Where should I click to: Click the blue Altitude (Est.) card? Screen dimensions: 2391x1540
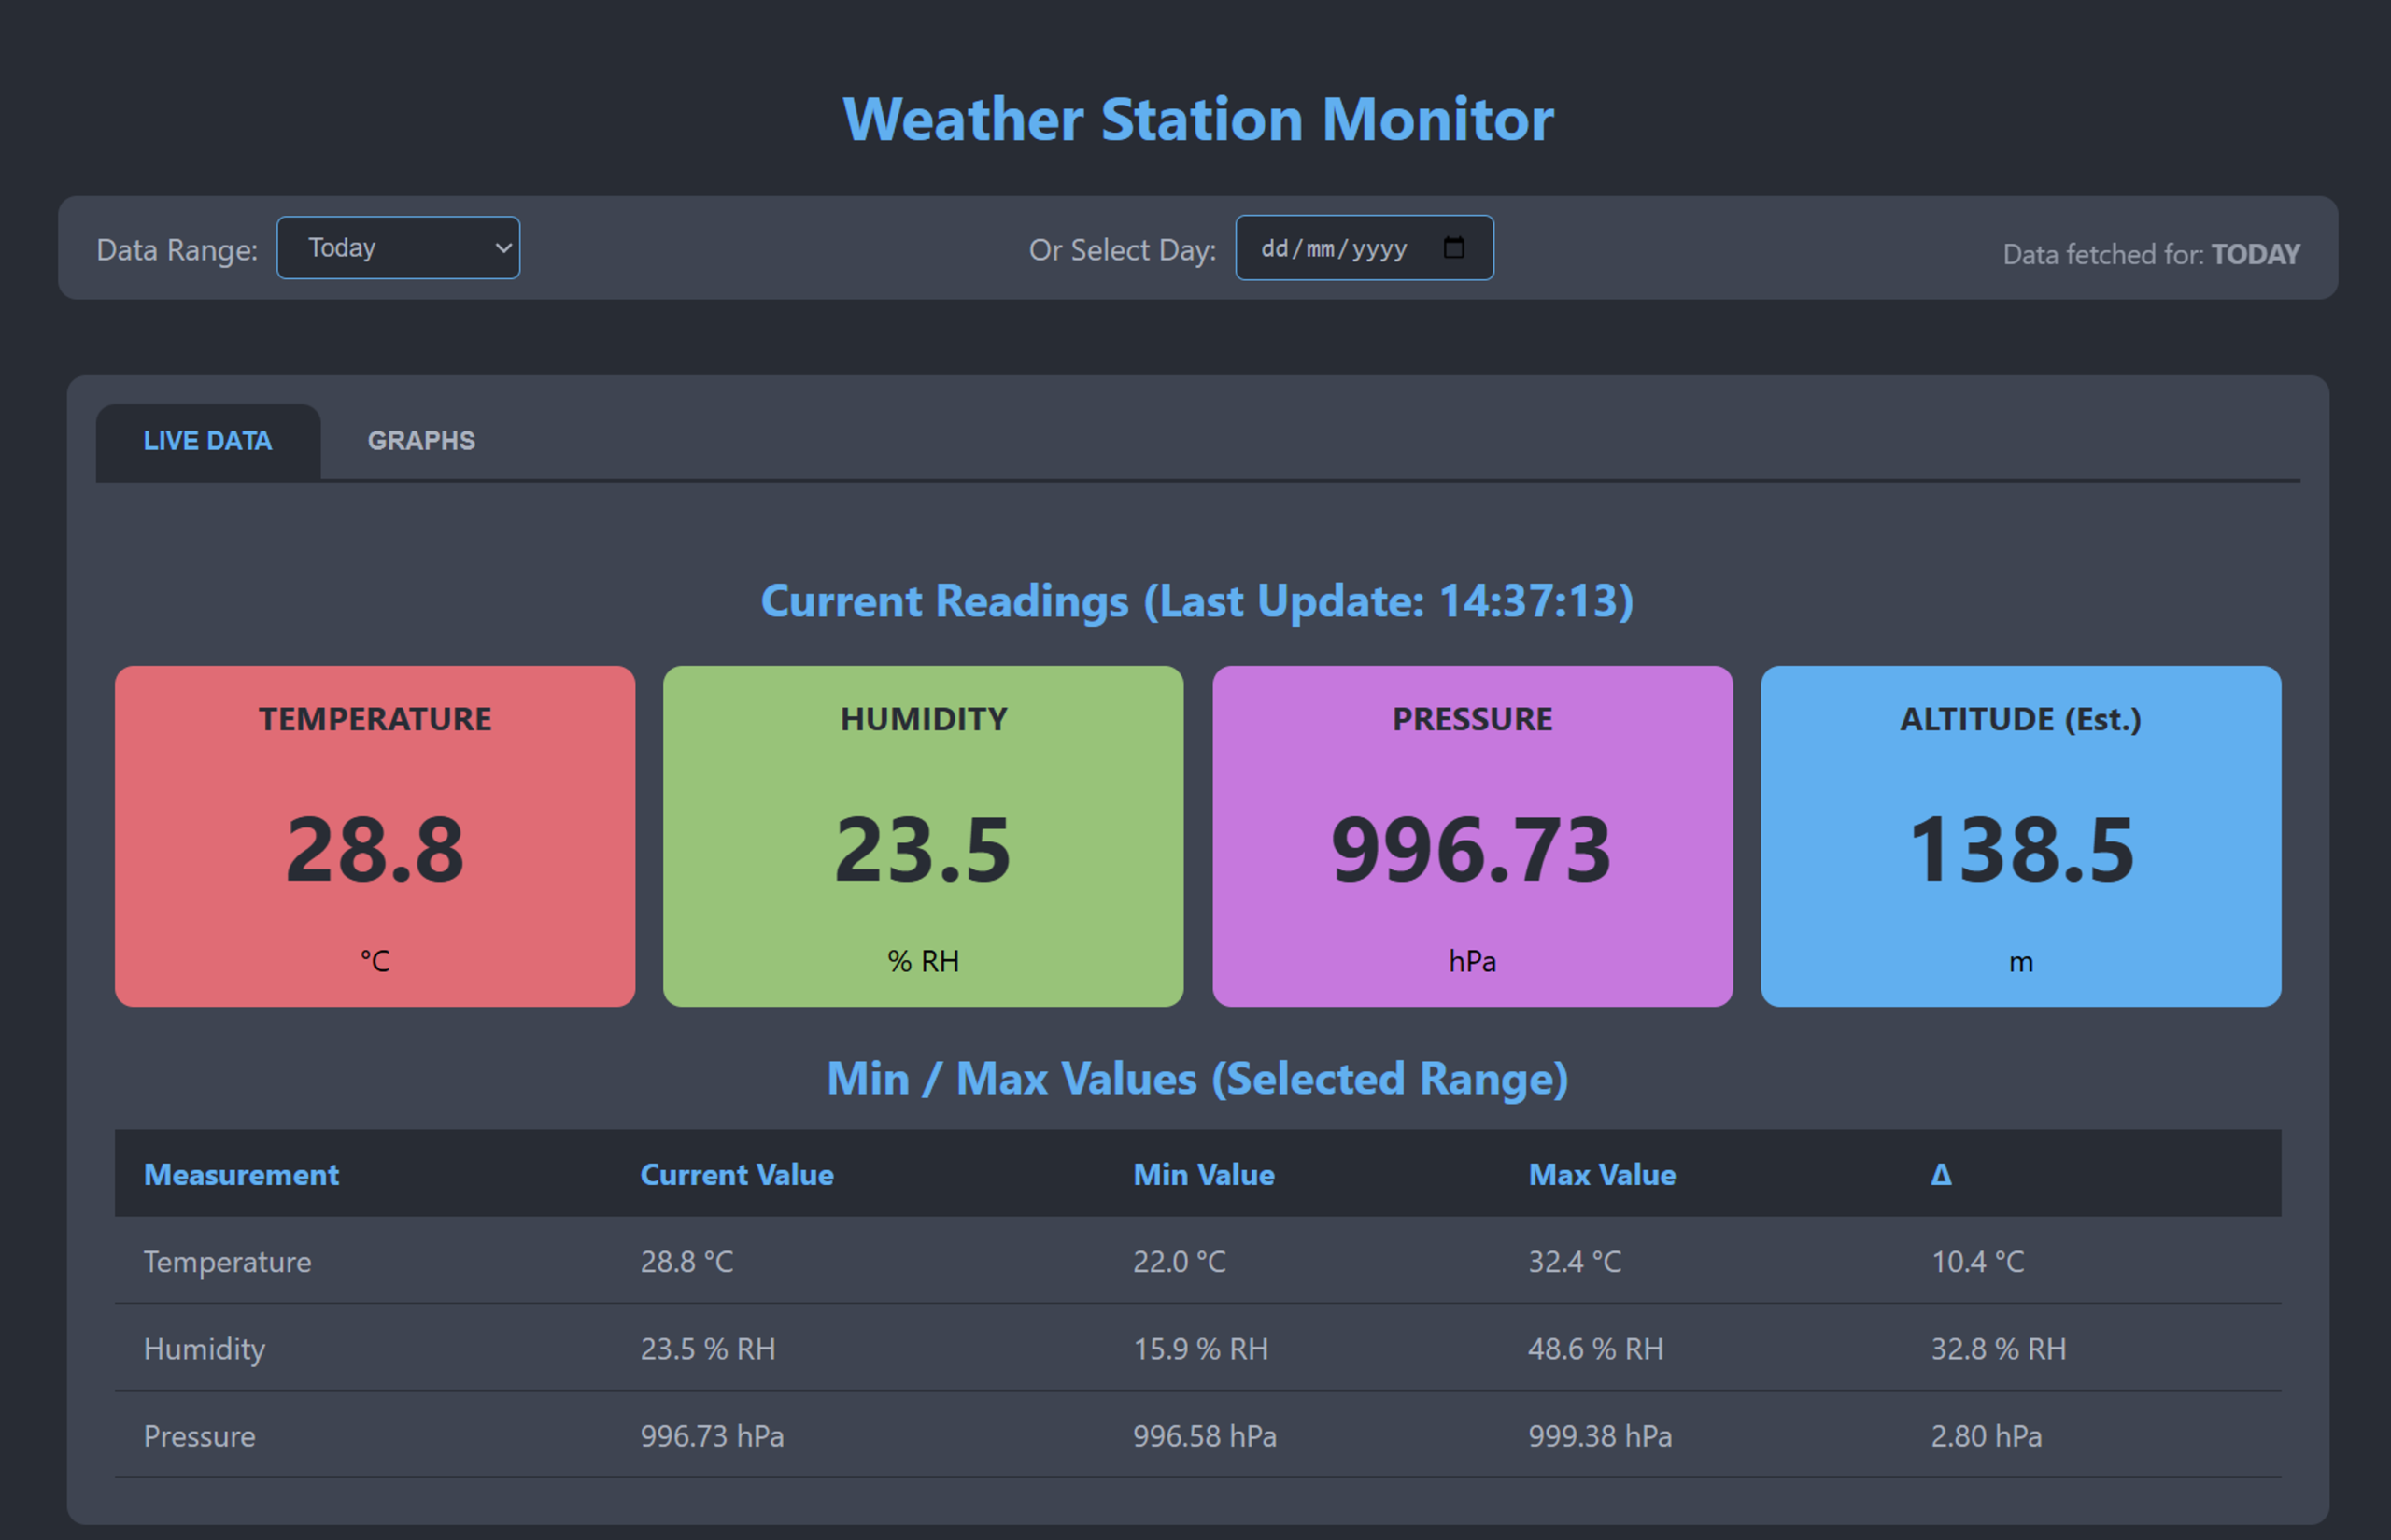tap(2020, 836)
